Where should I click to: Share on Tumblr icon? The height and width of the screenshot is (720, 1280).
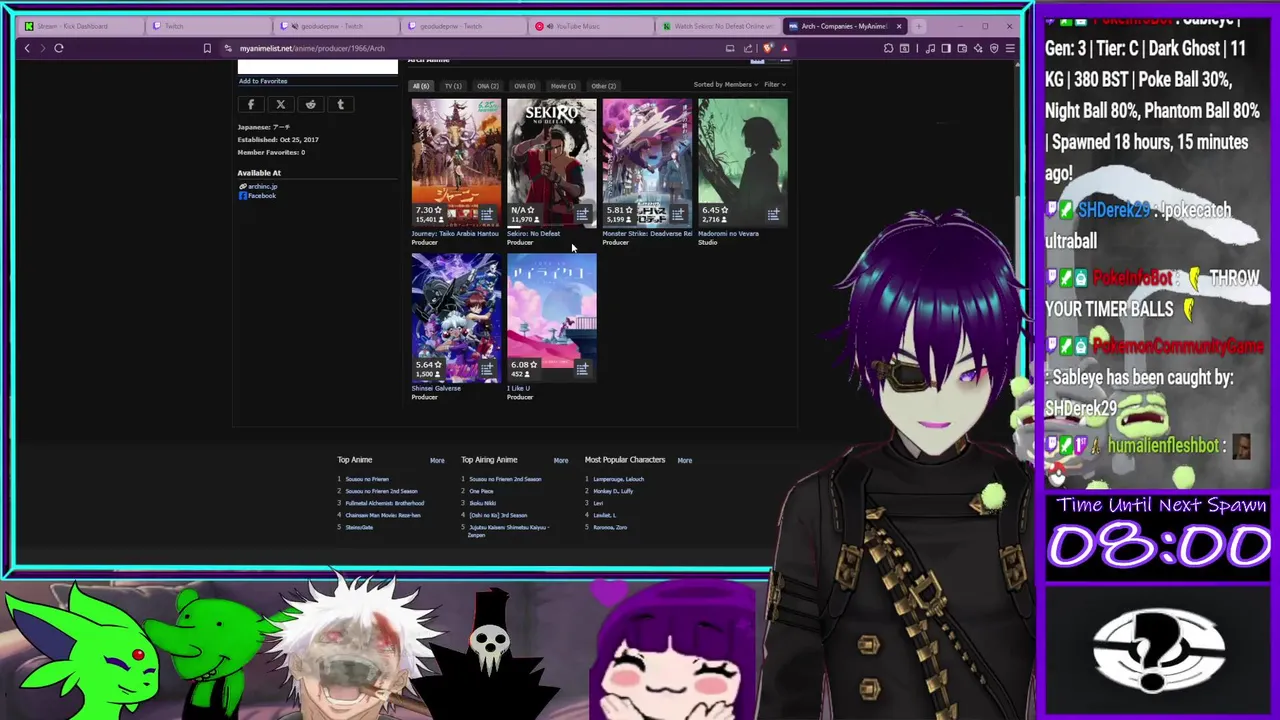pos(340,104)
